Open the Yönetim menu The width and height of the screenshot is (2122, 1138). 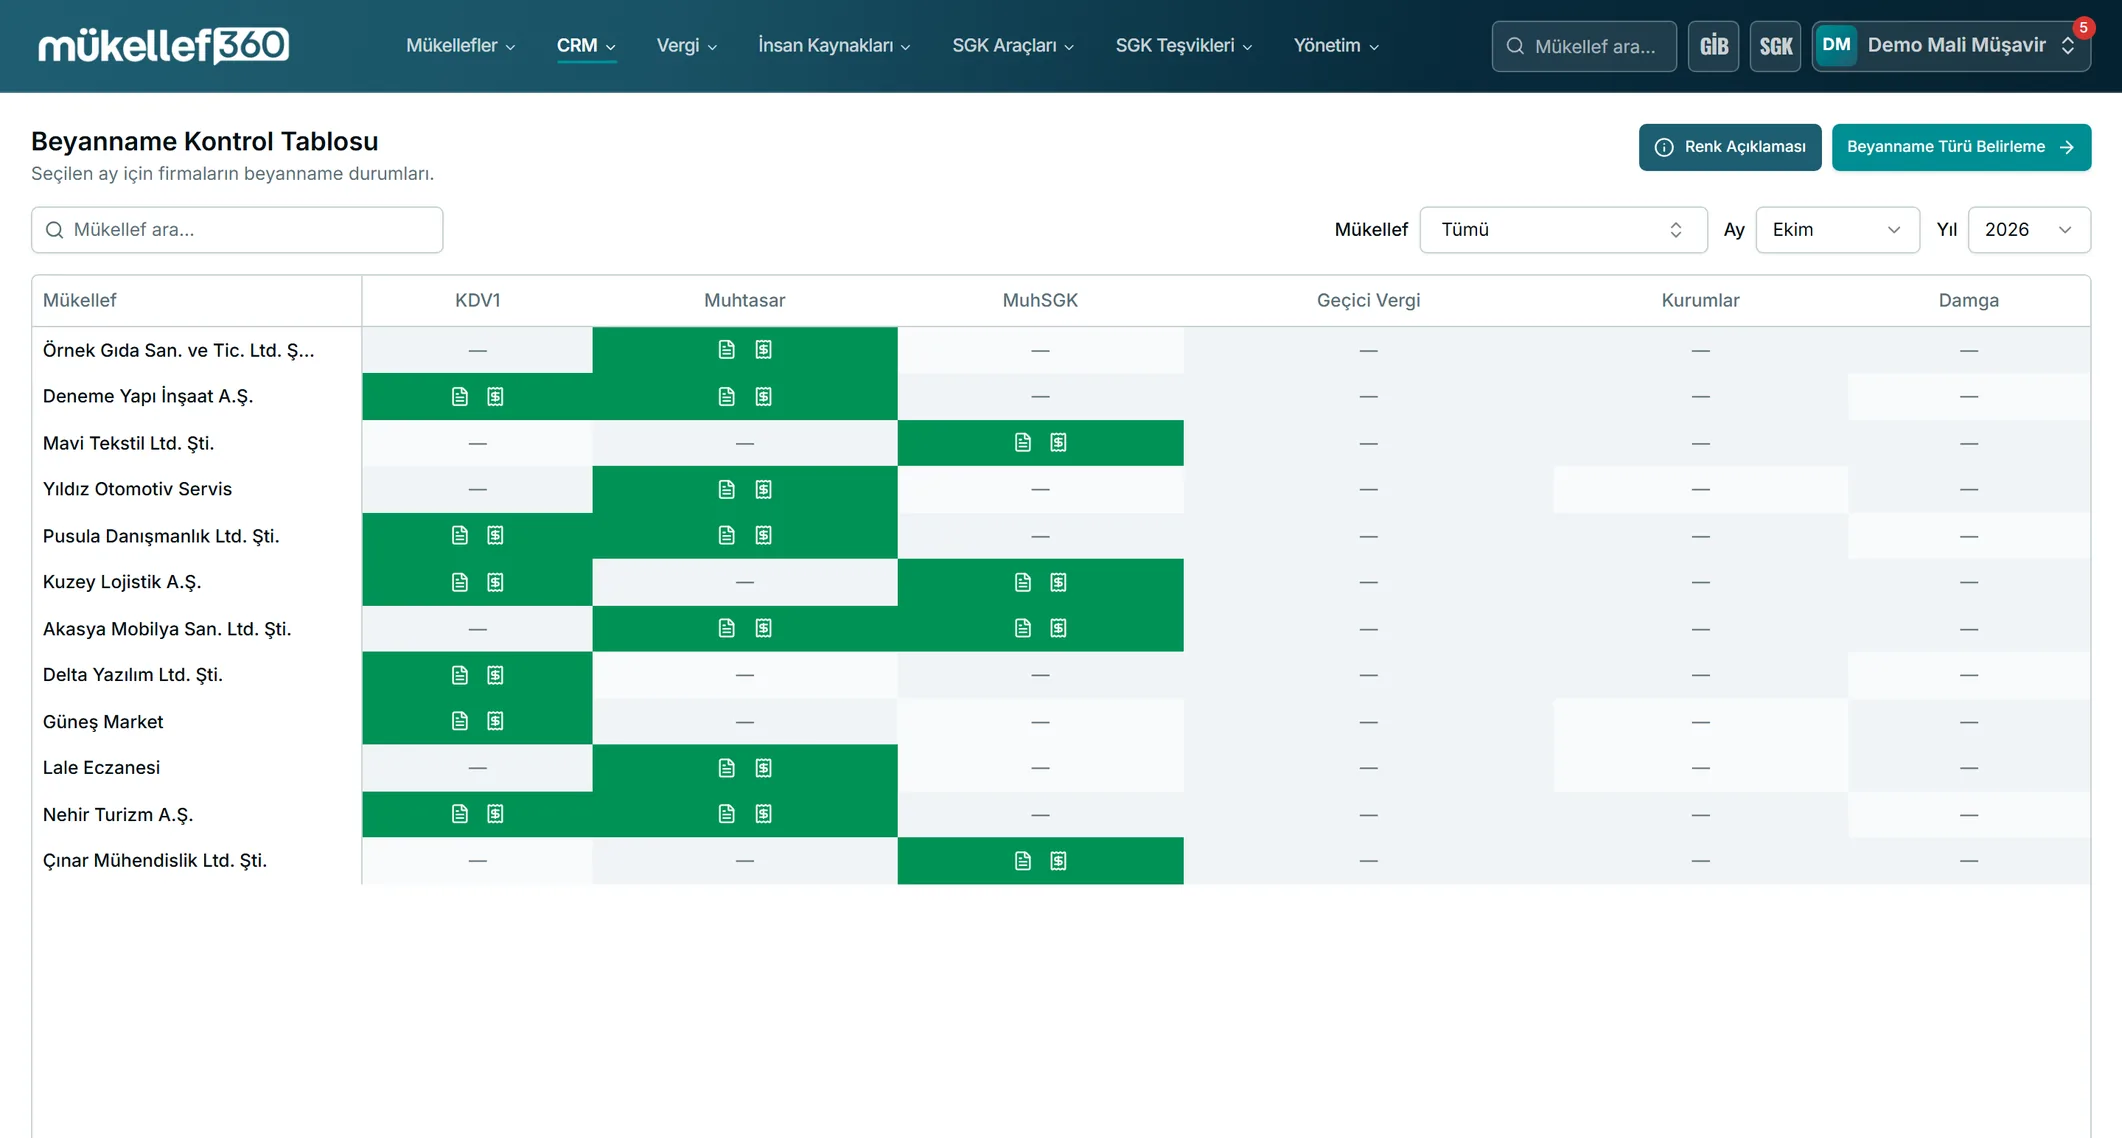[1336, 46]
